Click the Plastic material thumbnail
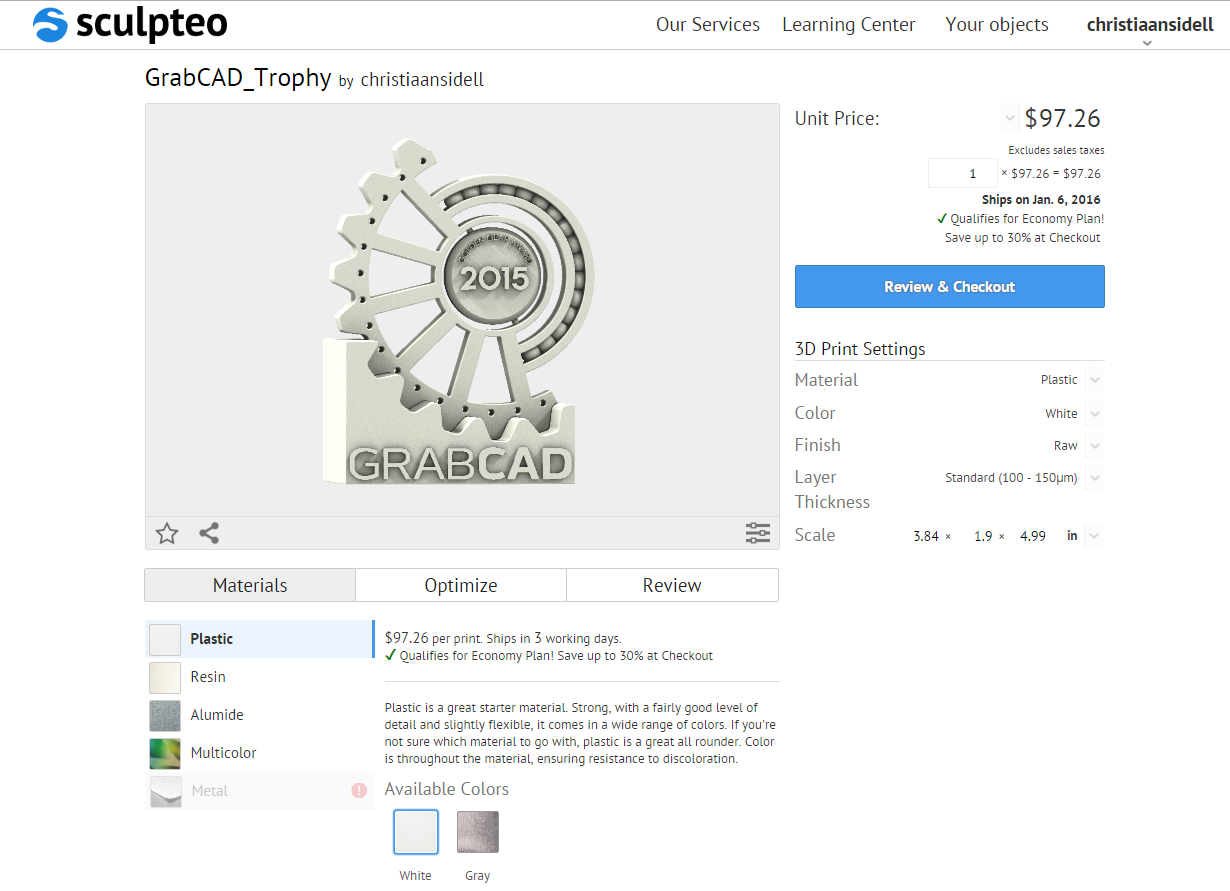Image resolution: width=1230 pixels, height=891 pixels. point(165,639)
